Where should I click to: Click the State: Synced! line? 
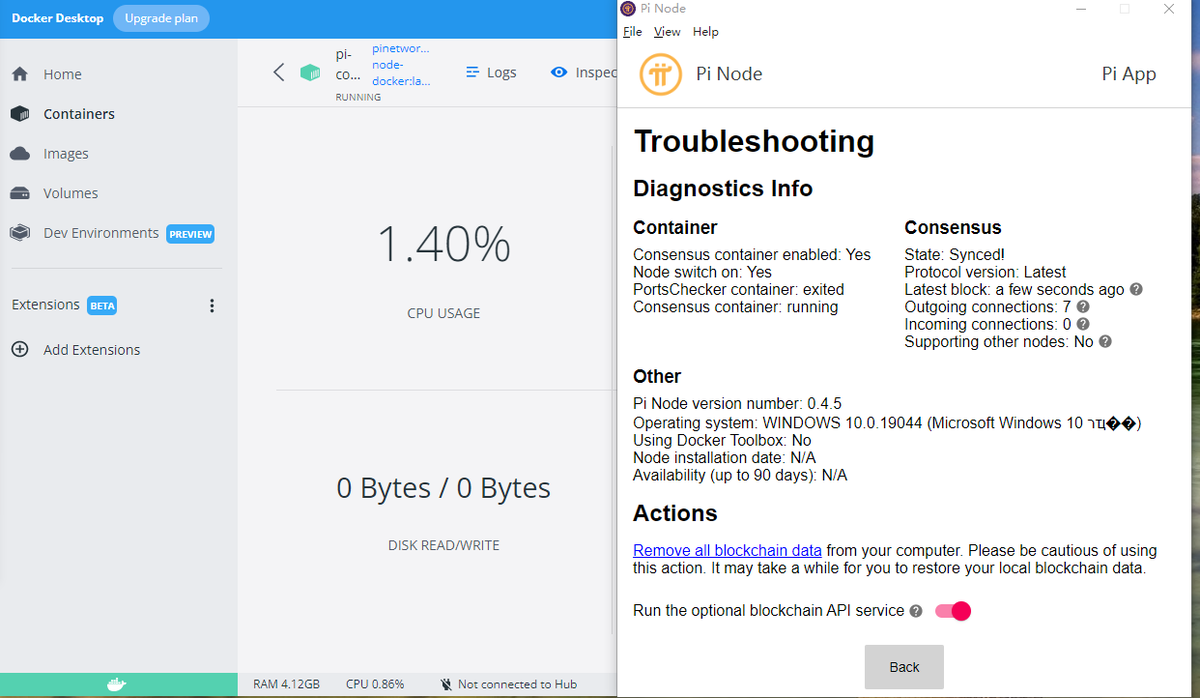coord(955,255)
